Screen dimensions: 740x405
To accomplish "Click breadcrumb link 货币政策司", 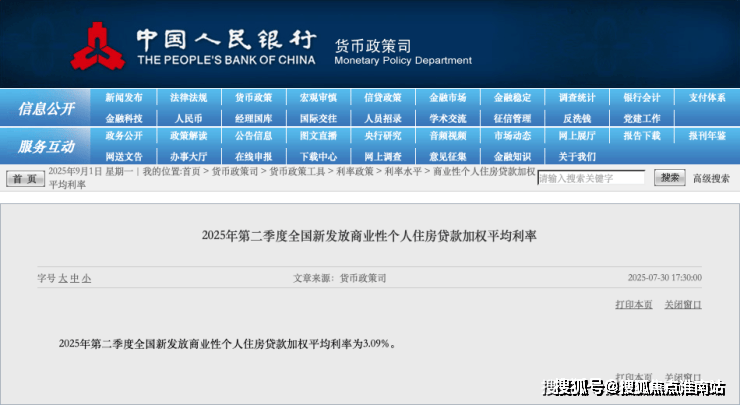I will (235, 171).
